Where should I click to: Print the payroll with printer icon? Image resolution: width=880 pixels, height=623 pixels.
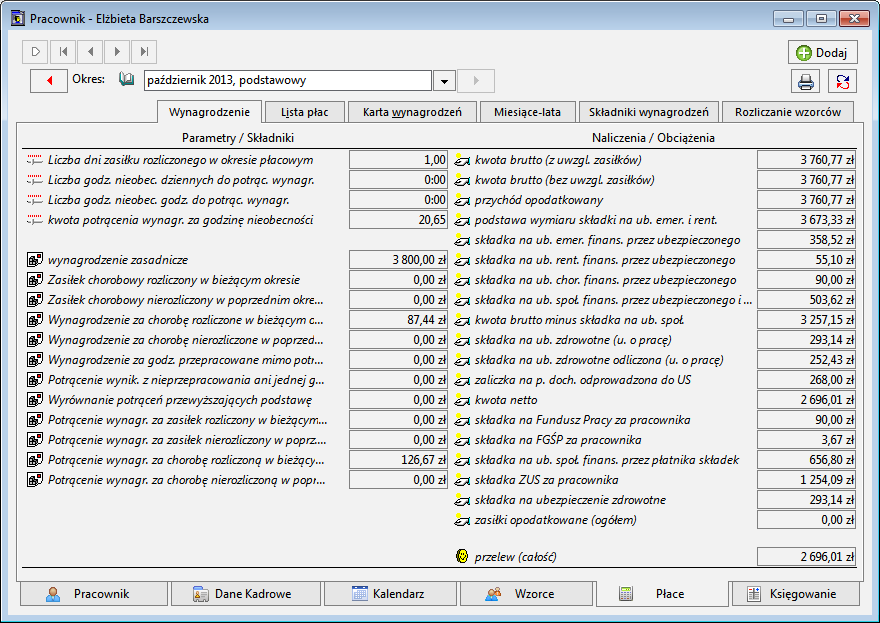(x=805, y=82)
